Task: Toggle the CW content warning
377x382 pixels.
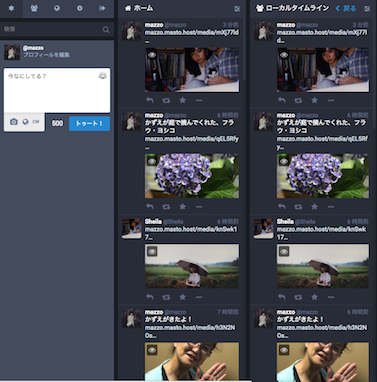Action: click(x=36, y=122)
